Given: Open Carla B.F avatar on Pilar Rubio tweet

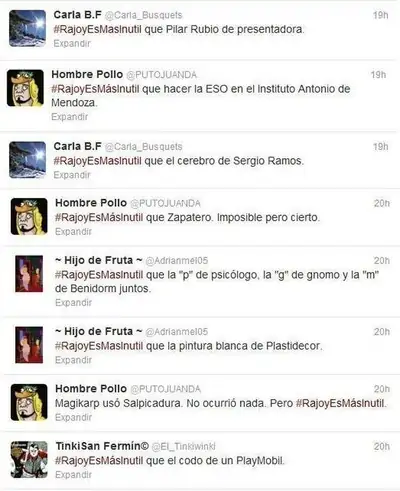Looking at the screenshot, I should pos(27,28).
